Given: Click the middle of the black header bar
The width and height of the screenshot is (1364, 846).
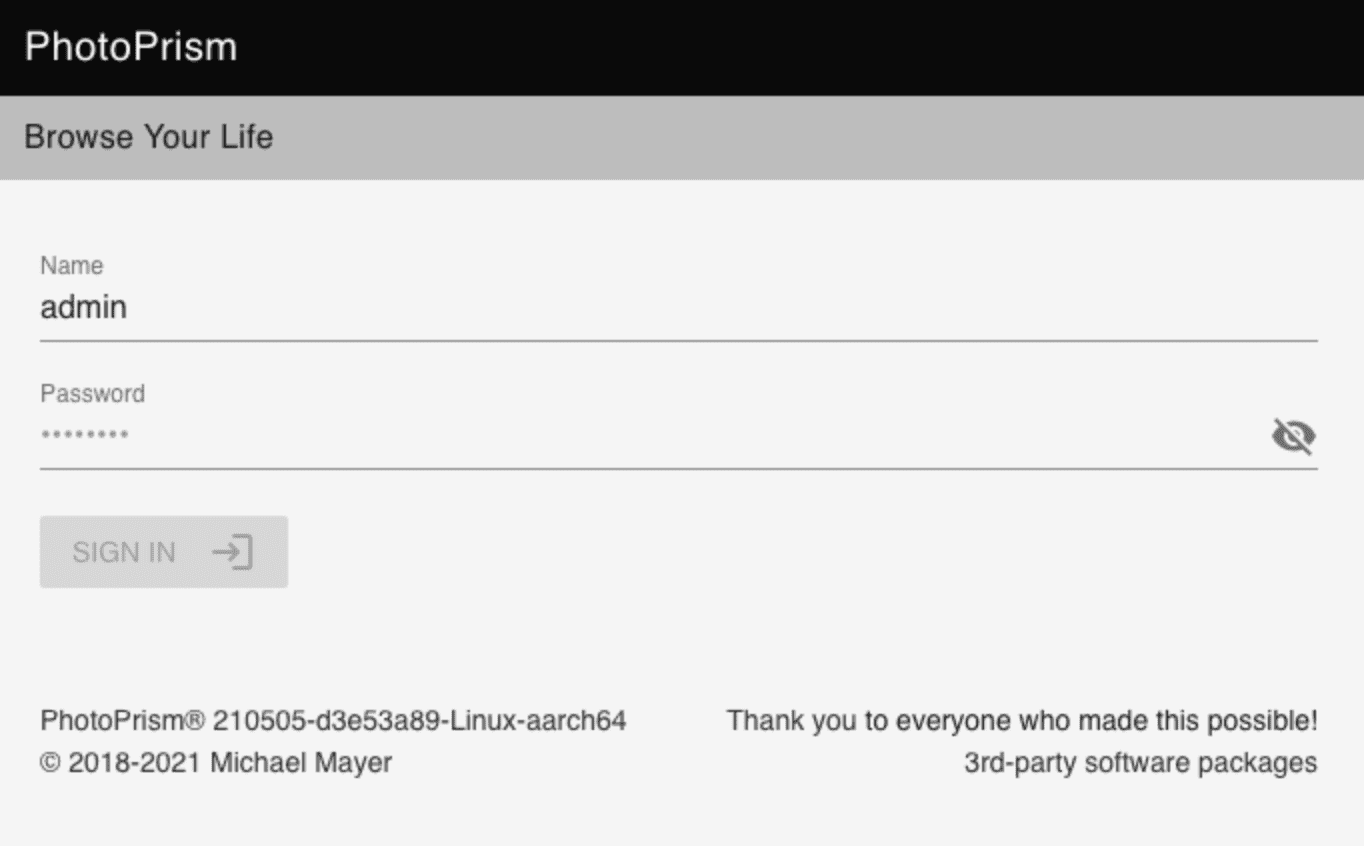Looking at the screenshot, I should pos(682,47).
